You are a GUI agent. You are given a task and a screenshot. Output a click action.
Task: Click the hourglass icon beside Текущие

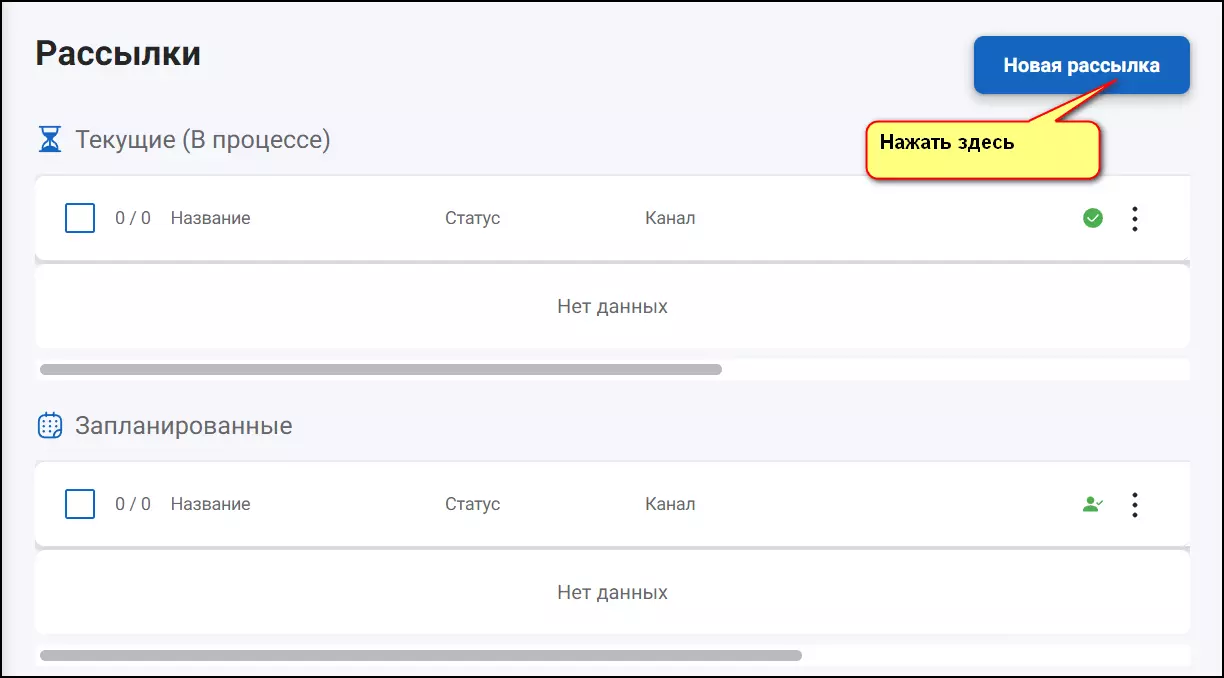click(50, 139)
